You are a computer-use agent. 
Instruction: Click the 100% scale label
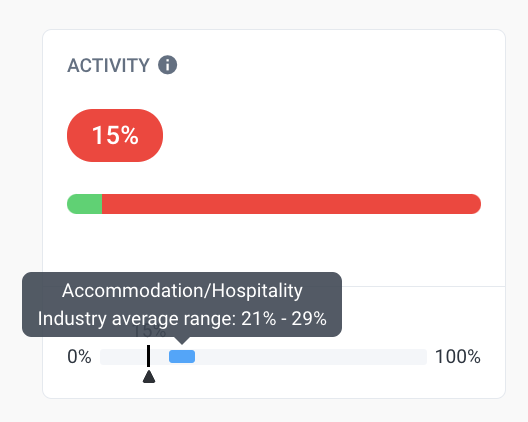pyautogui.click(x=458, y=357)
